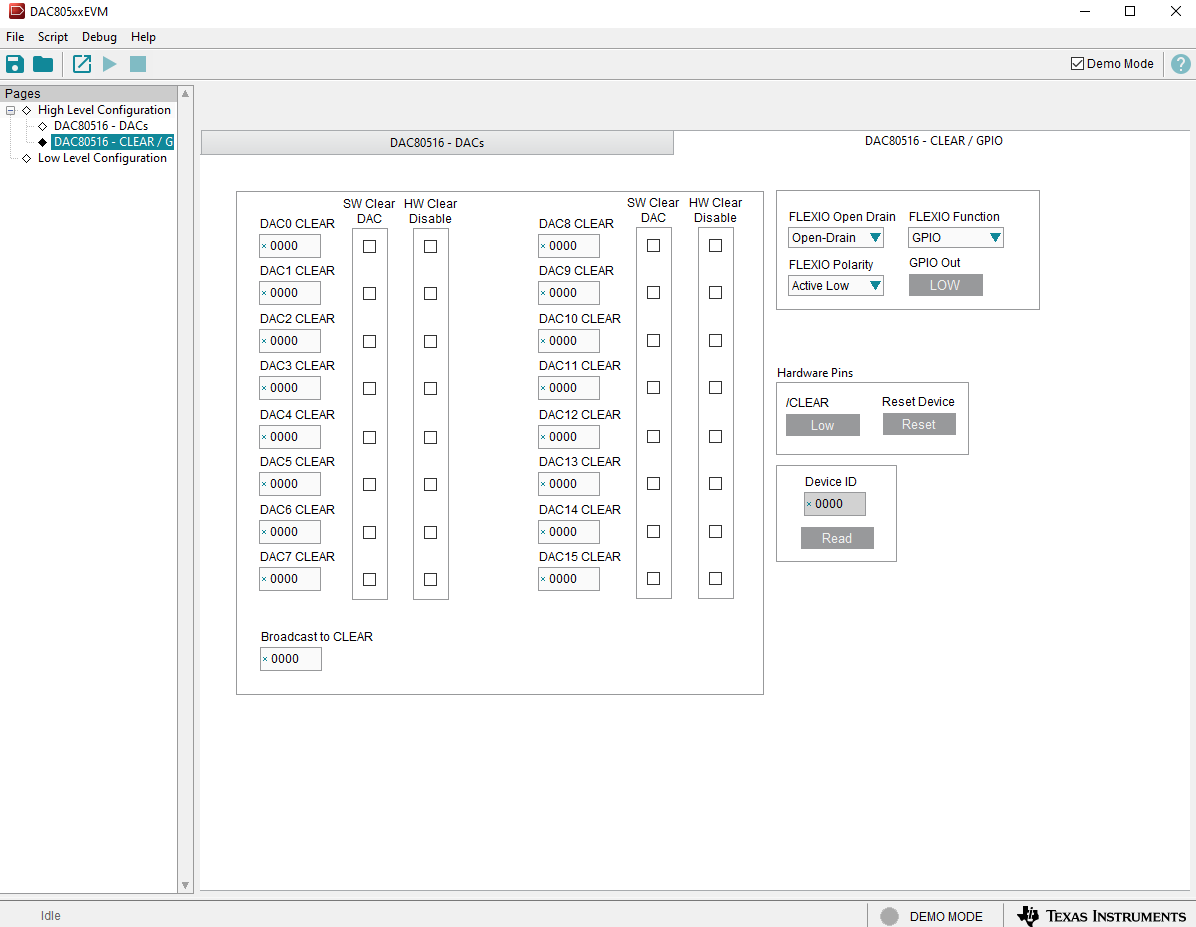Toggle the /CLEAR Low control
The image size is (1196, 927).
822,424
